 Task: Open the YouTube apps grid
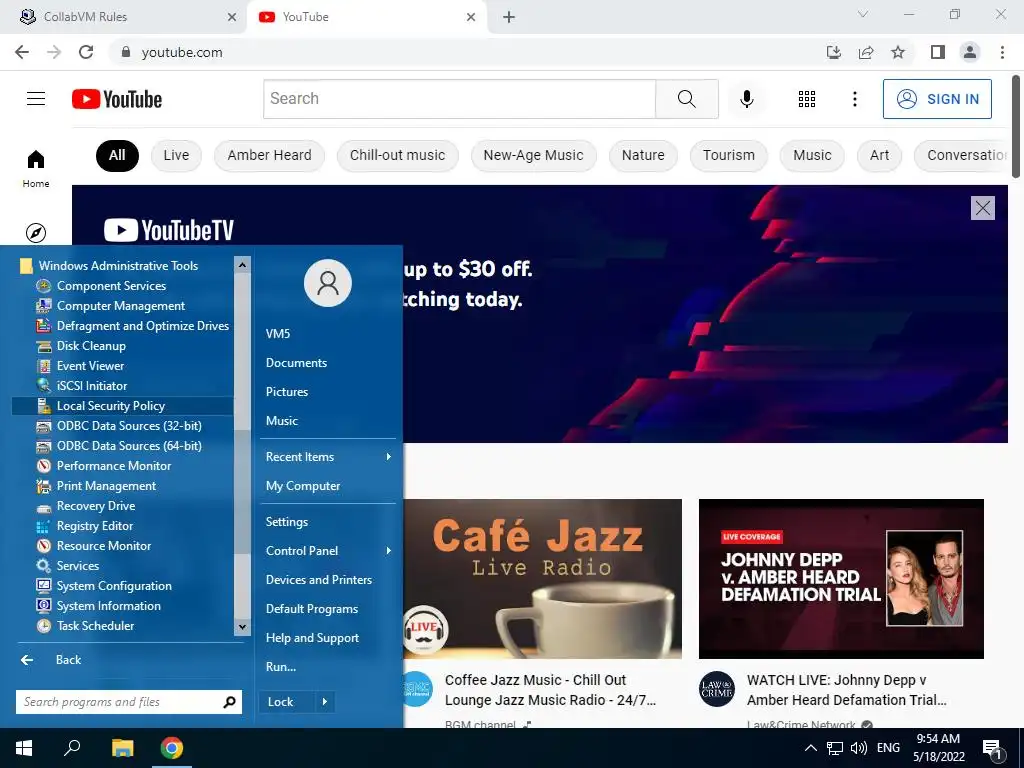point(807,99)
